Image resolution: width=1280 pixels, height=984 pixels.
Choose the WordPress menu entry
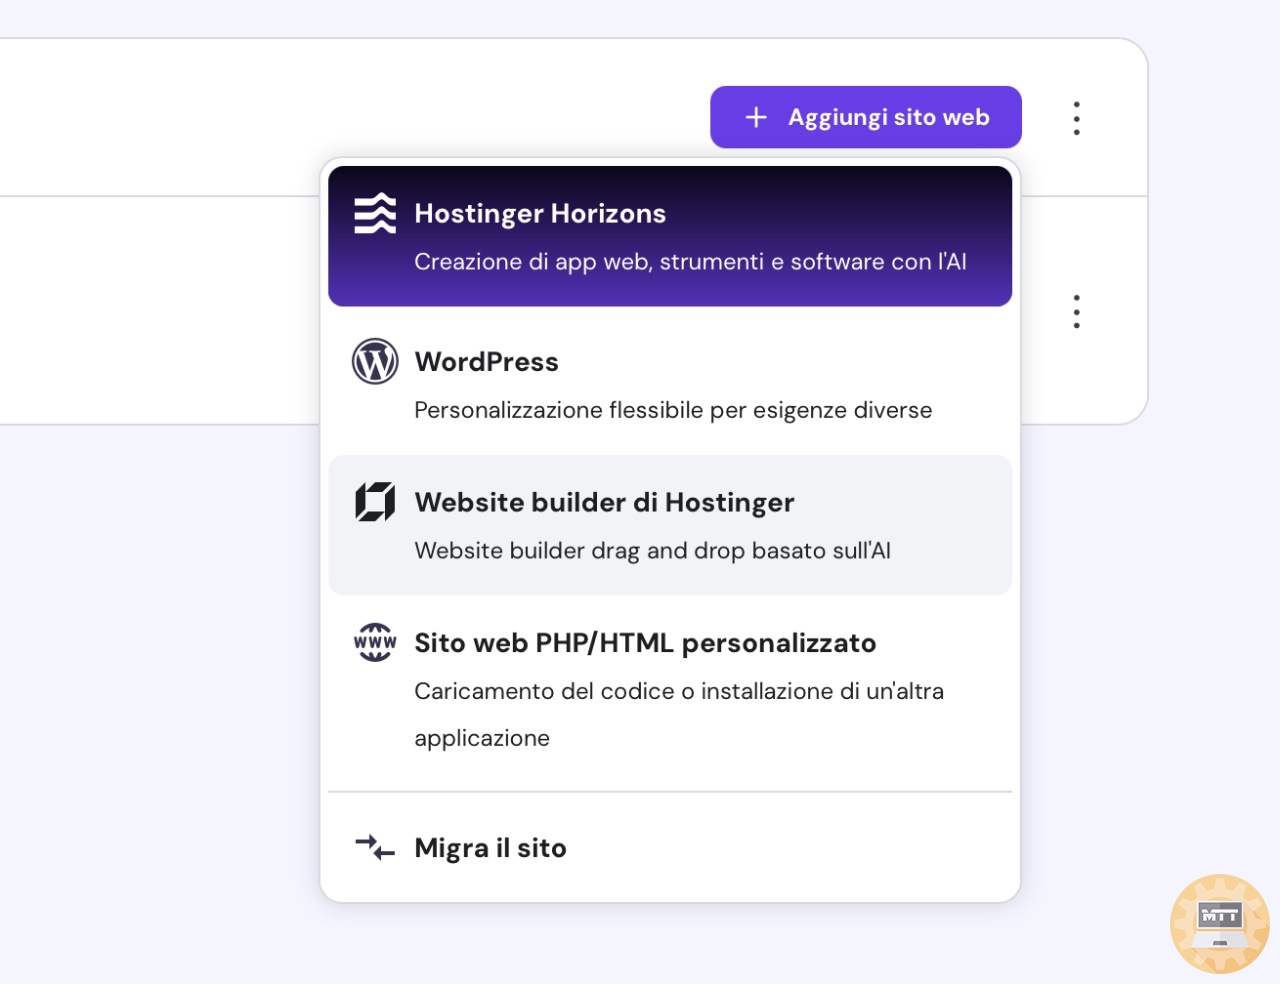pyautogui.click(x=670, y=385)
